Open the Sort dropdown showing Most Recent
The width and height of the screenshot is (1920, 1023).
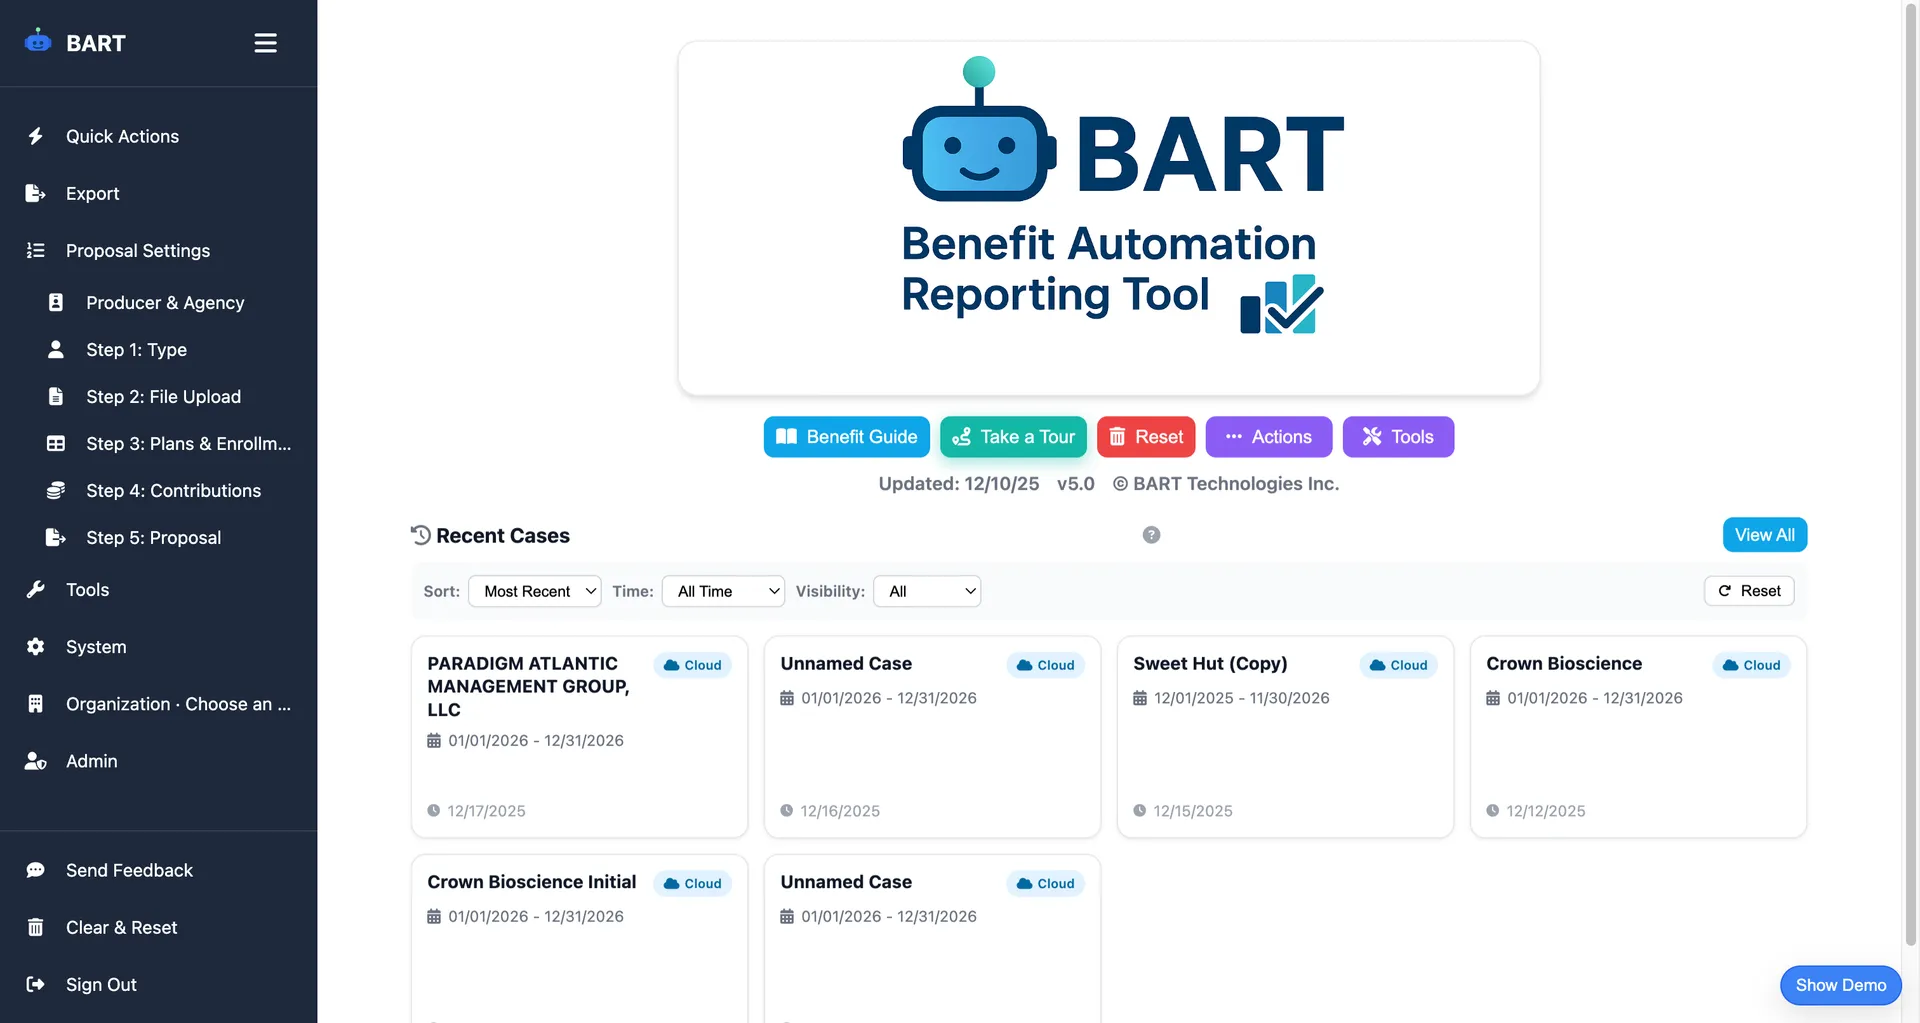(534, 591)
